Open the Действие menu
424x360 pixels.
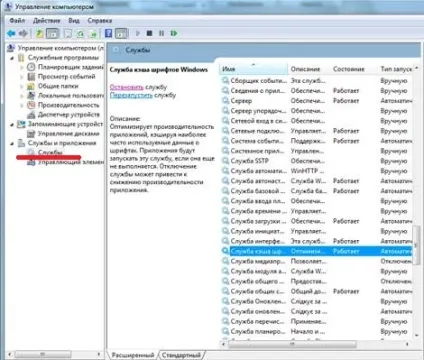[46, 21]
